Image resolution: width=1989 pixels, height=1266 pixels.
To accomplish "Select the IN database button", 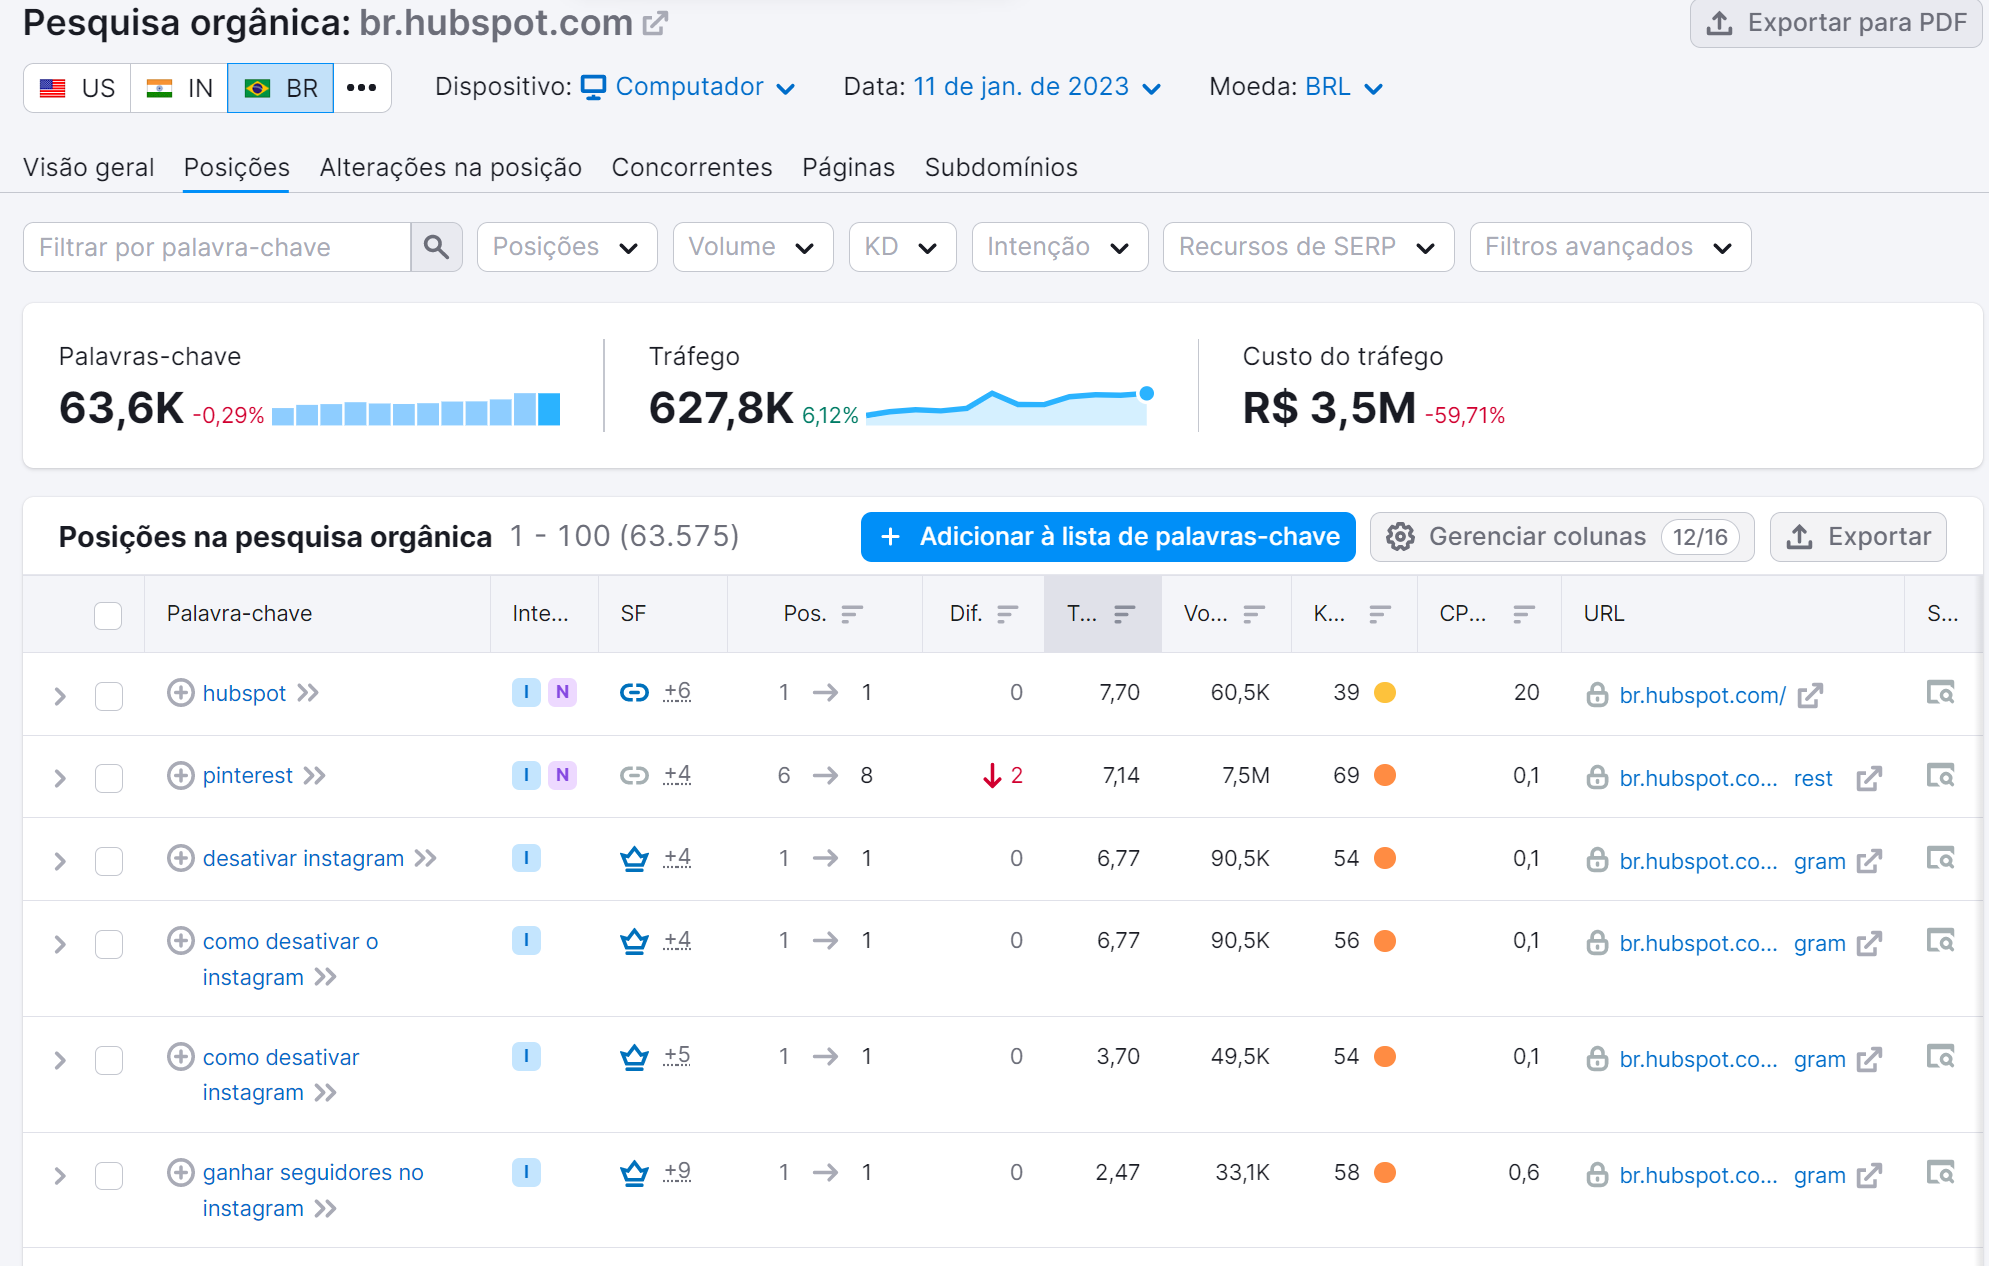I will [179, 88].
